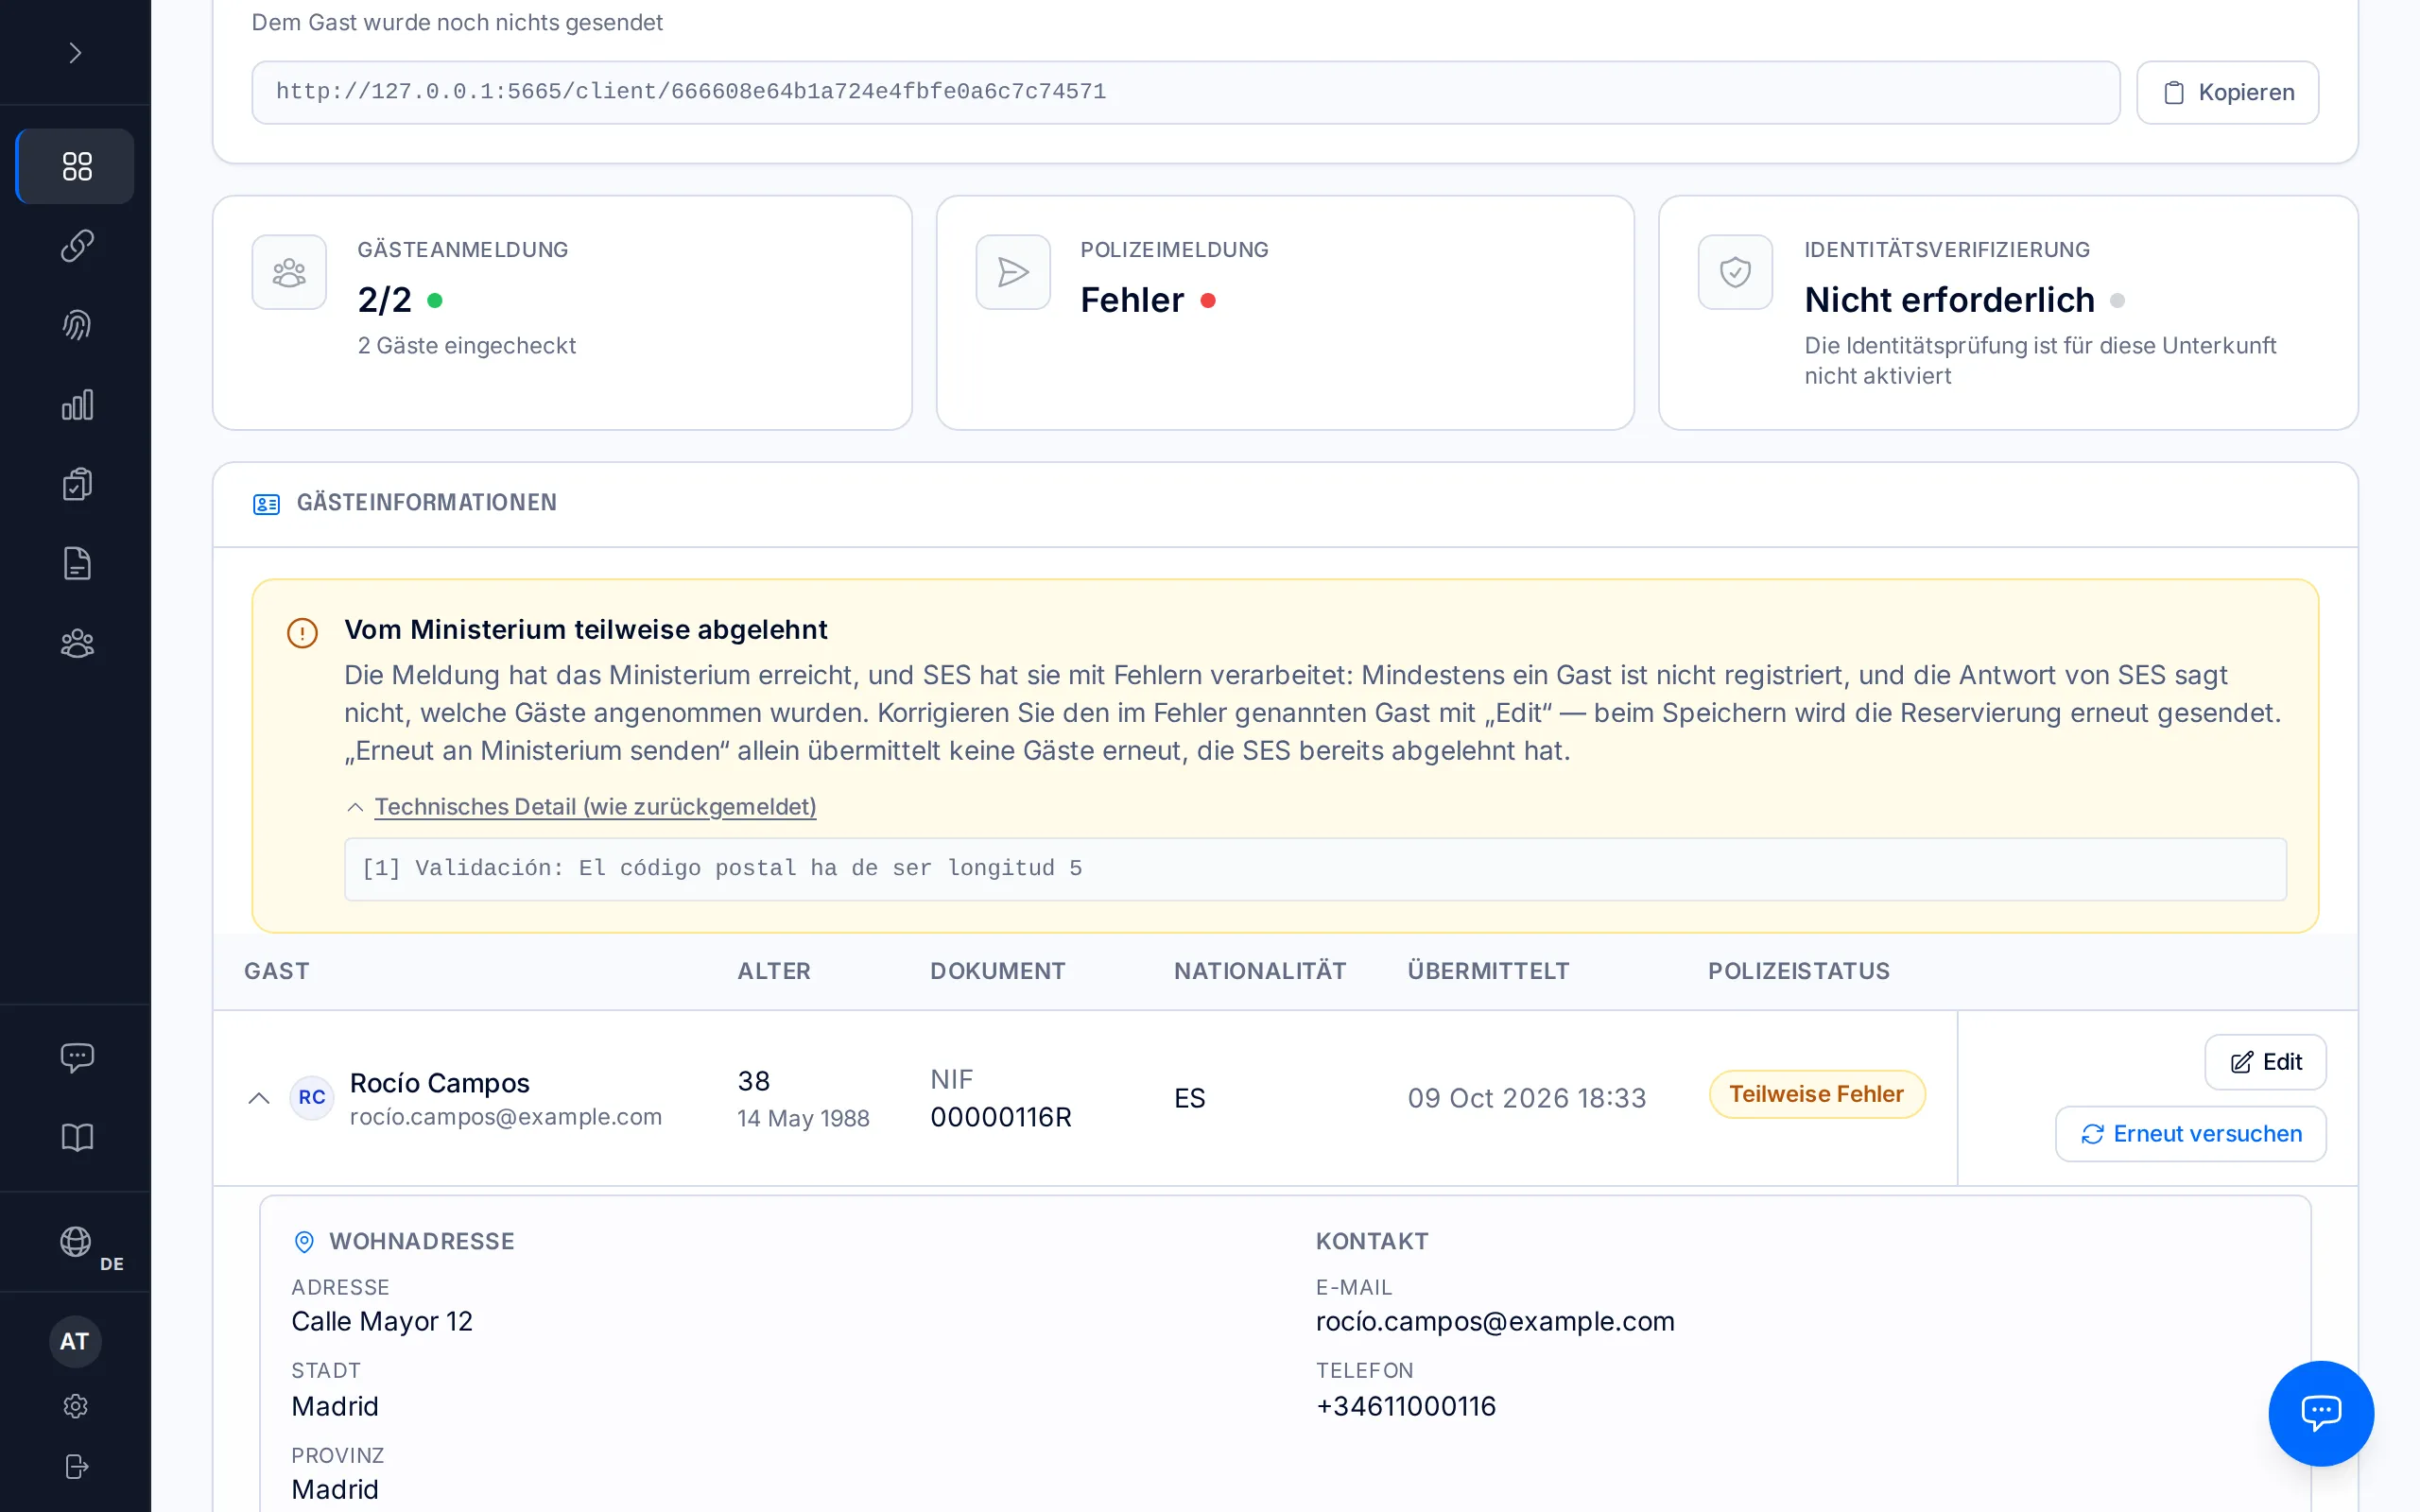Click the timestamp '09 Oct 2026 18:33'

[x=1527, y=1098]
